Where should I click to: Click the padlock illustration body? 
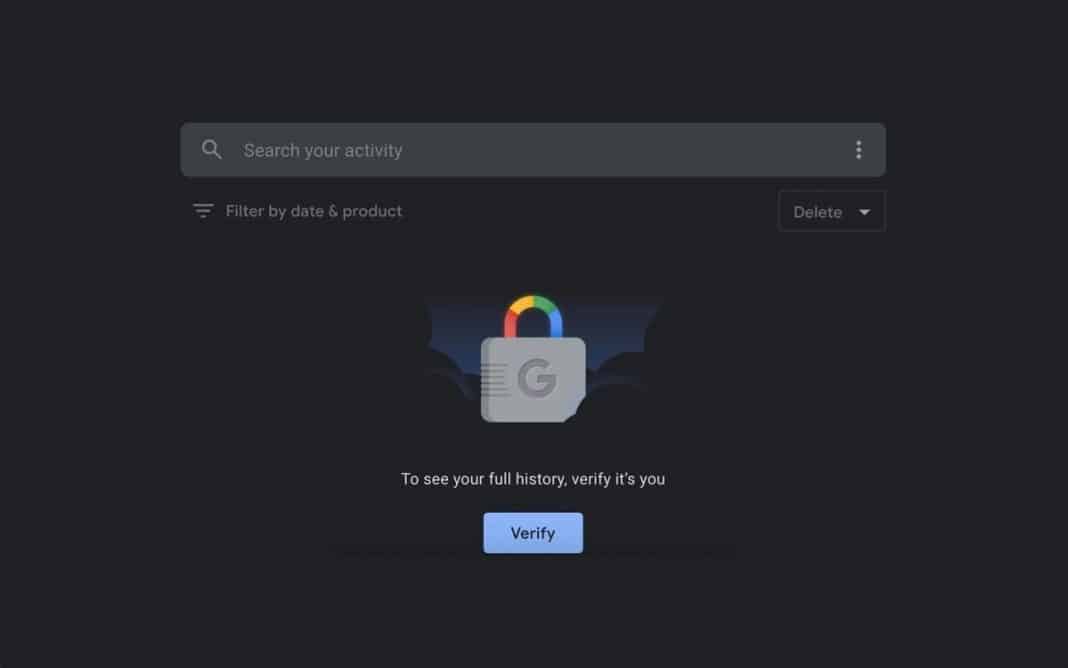coord(533,379)
